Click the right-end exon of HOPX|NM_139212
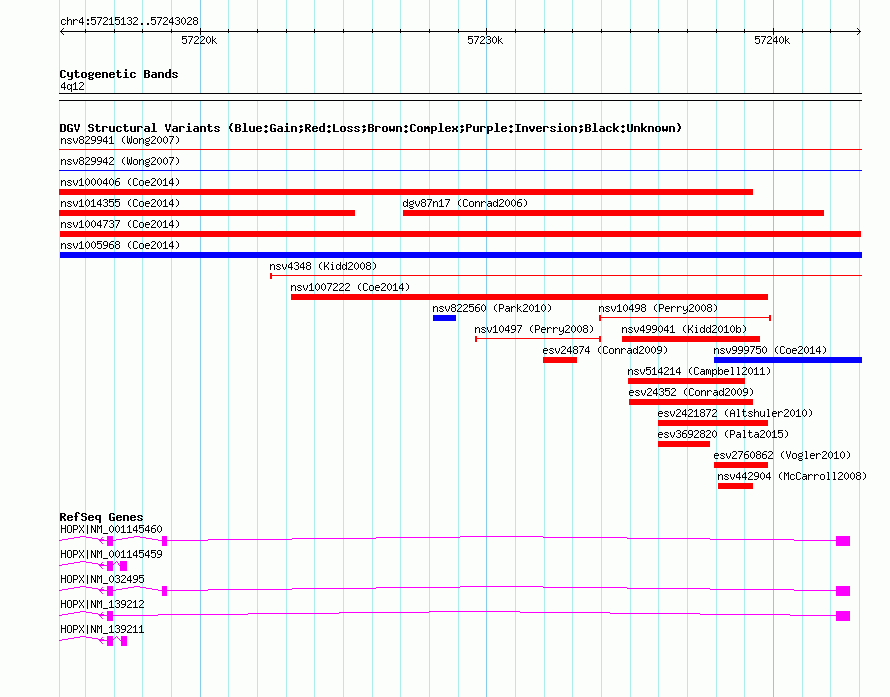Image resolution: width=890 pixels, height=697 pixels. pyautogui.click(x=843, y=616)
